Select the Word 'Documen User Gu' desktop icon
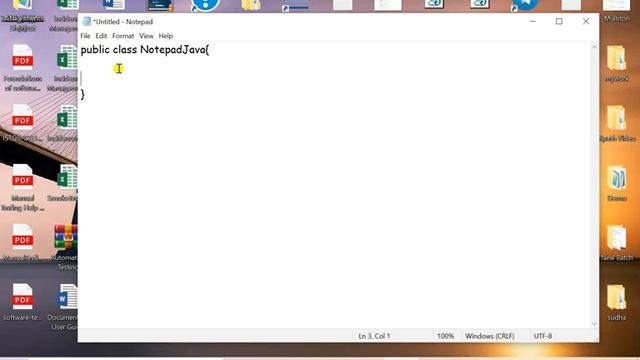640x360 pixels. [63, 307]
